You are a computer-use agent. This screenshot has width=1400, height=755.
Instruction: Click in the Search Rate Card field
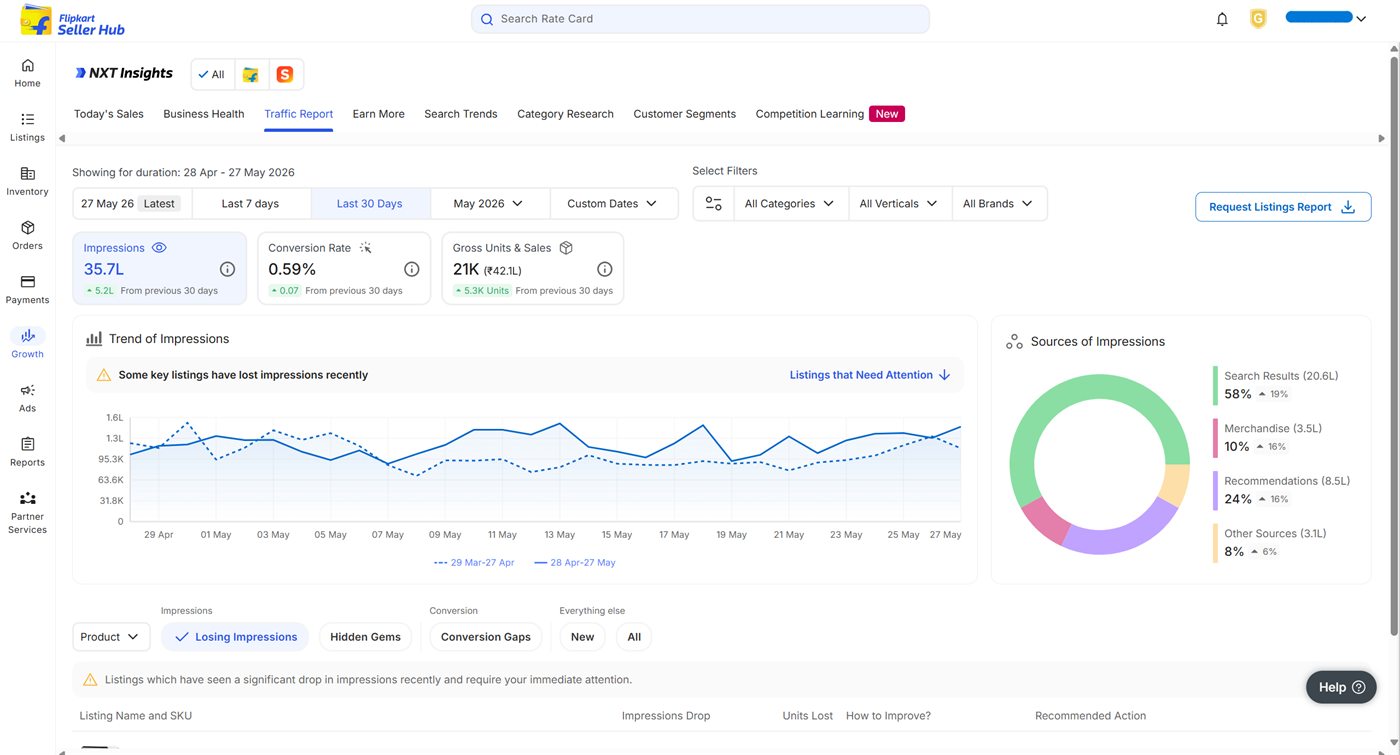(700, 19)
